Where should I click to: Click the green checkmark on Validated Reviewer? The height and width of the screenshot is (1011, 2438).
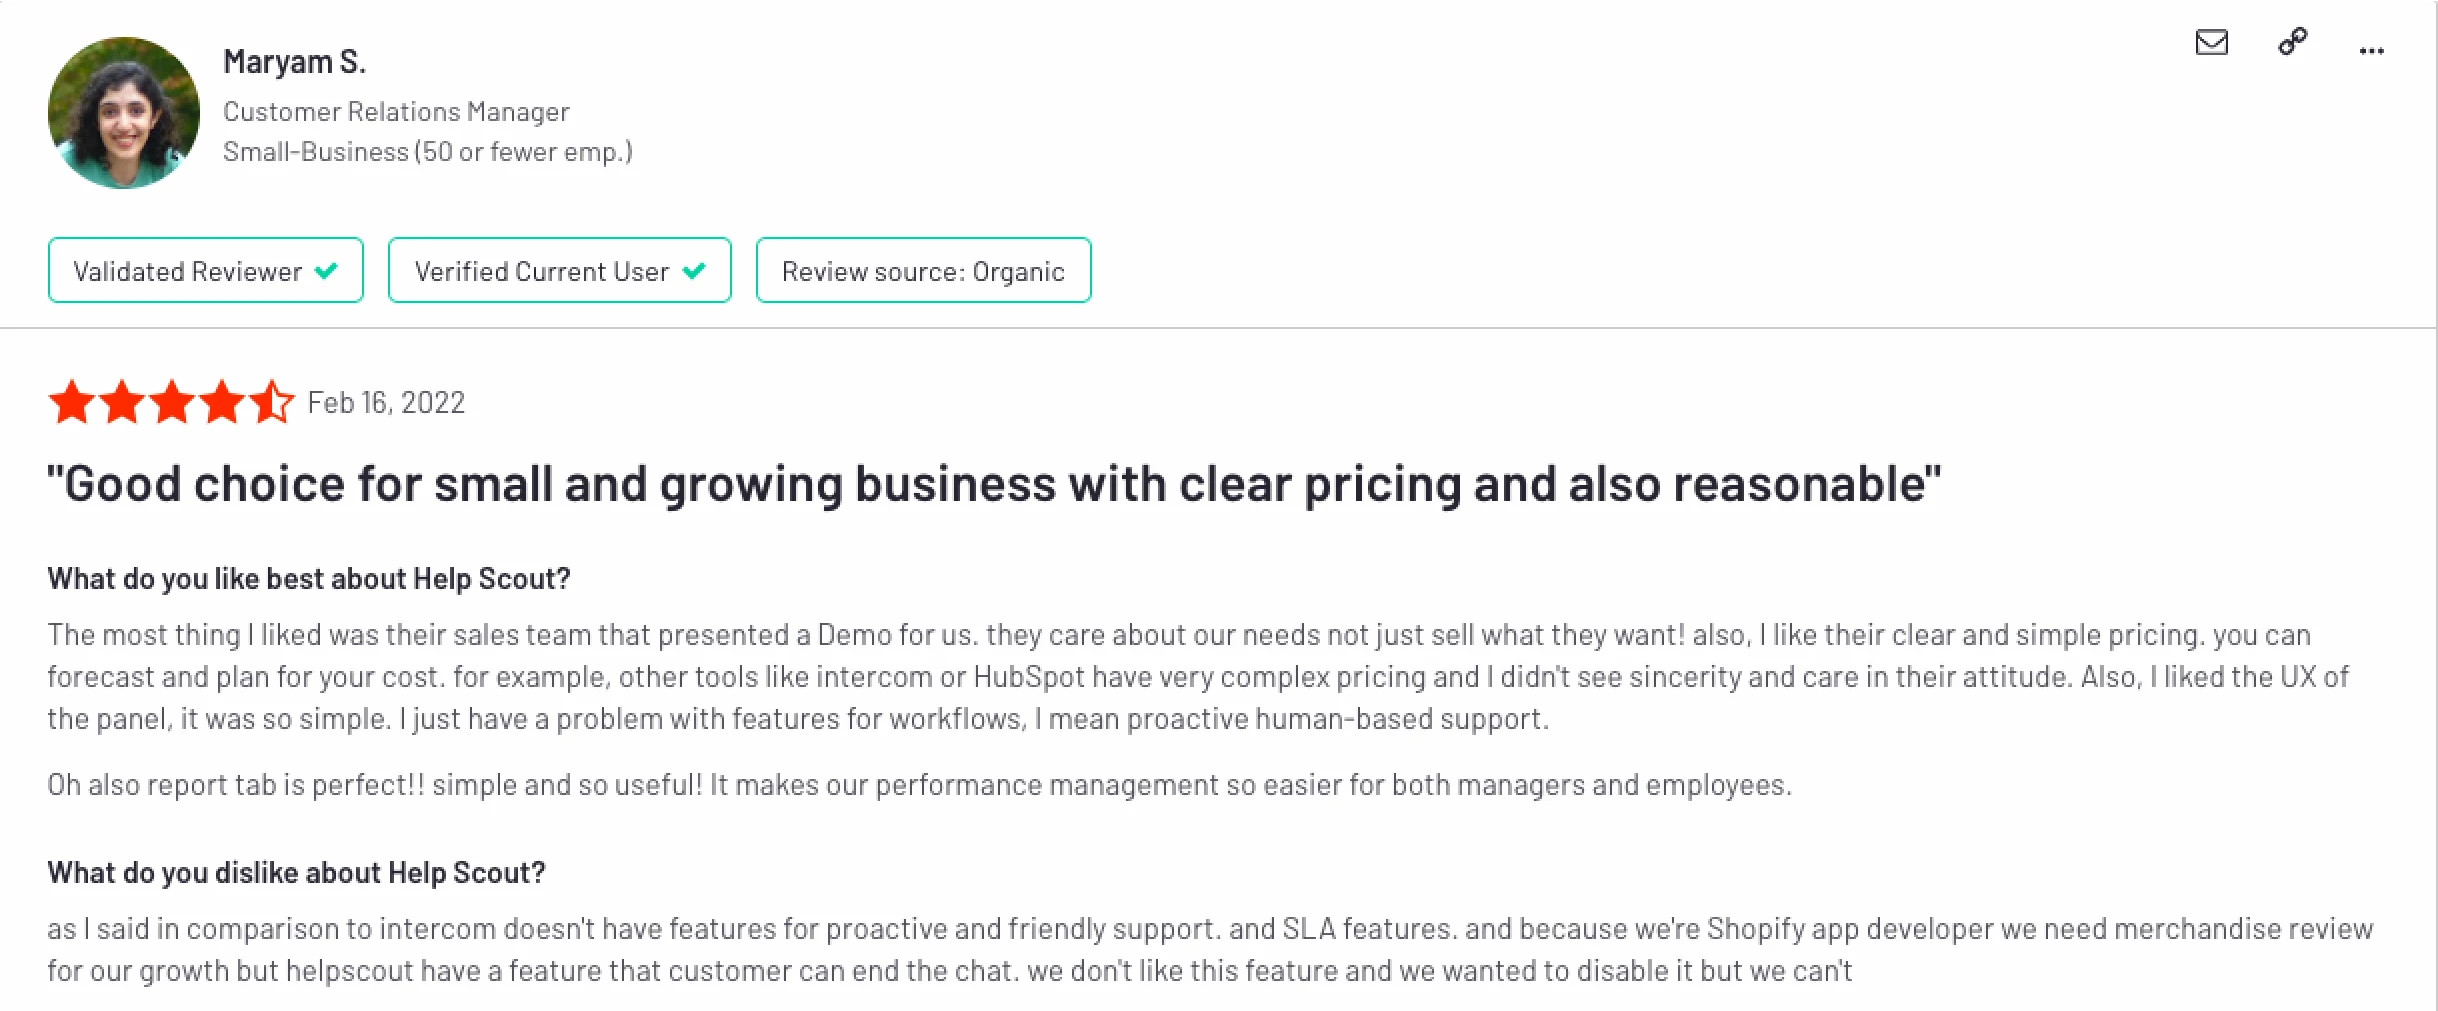[x=324, y=270]
